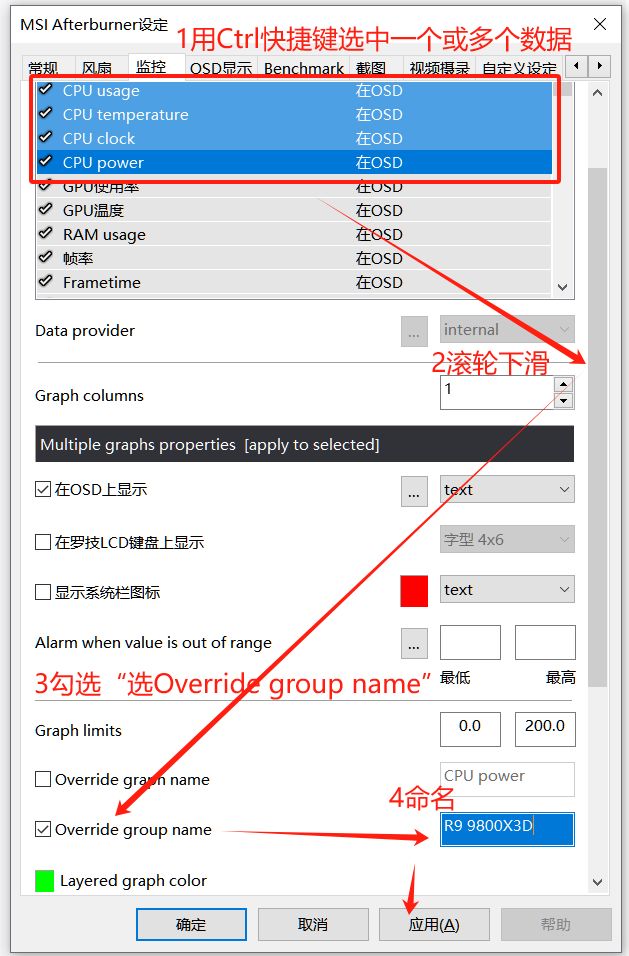This screenshot has width=629, height=956.
Task: Open the 字型 4x6 font dropdown
Action: click(507, 540)
